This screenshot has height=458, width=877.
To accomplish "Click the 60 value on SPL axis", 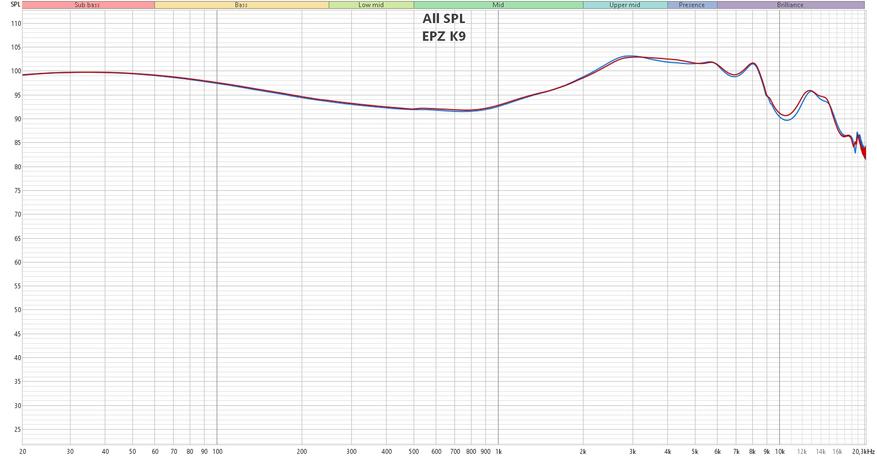I will point(17,262).
